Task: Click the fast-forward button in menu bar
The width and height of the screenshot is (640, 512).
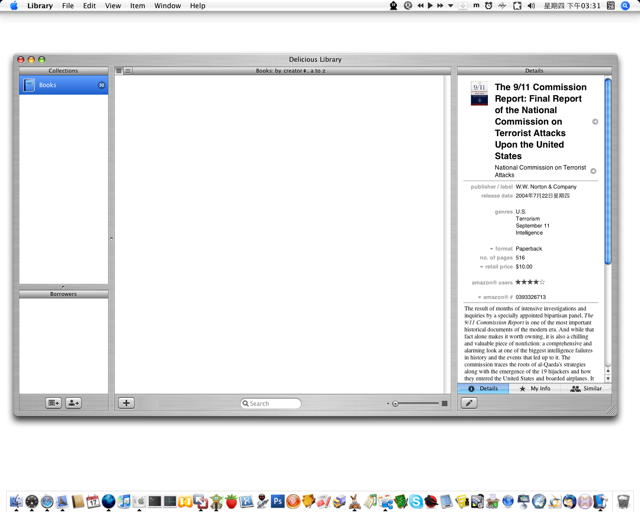Action: click(440, 6)
